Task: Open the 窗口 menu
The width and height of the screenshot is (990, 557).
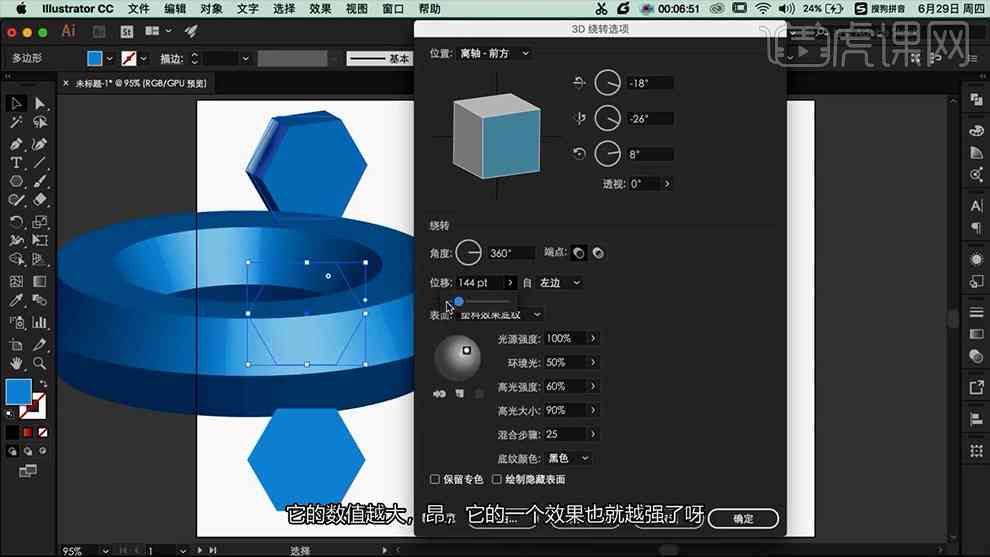Action: pyautogui.click(x=393, y=9)
